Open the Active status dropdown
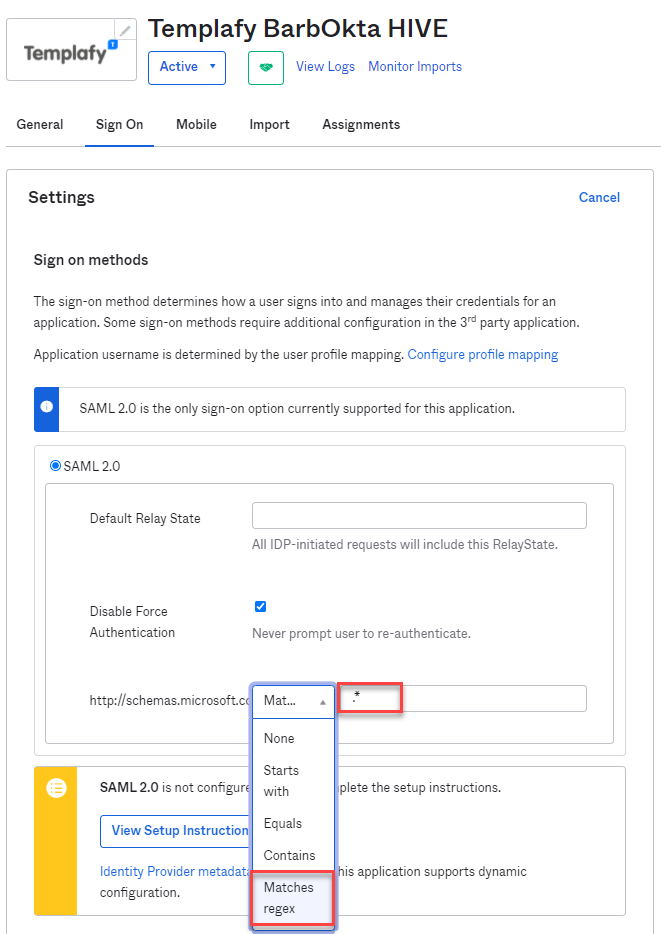661x934 pixels. 187,67
